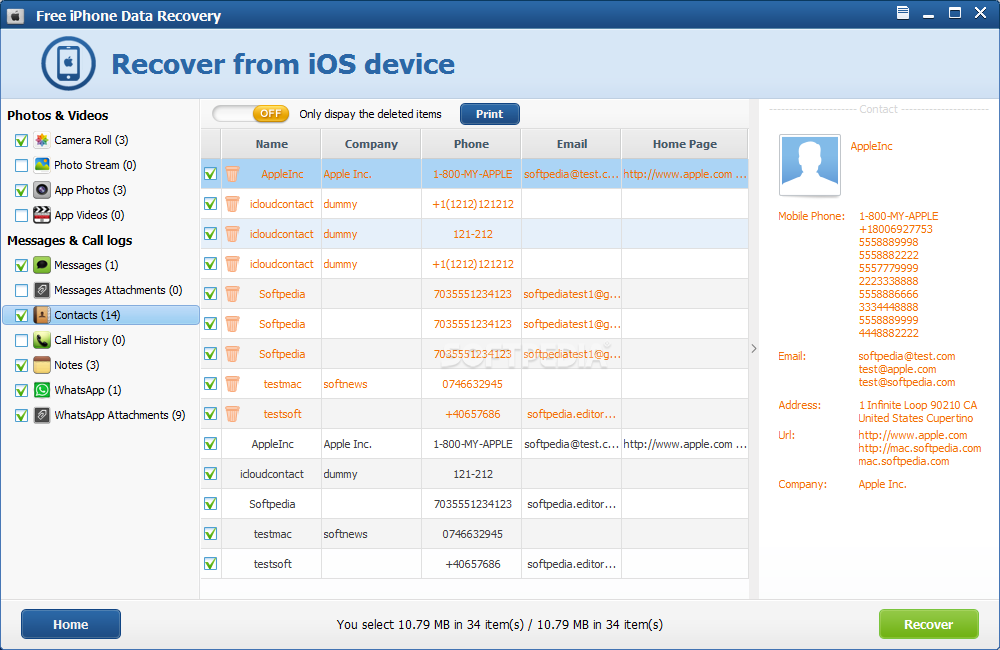Uncheck the Contacts category checkbox
Image resolution: width=1000 pixels, height=650 pixels.
click(x=21, y=315)
